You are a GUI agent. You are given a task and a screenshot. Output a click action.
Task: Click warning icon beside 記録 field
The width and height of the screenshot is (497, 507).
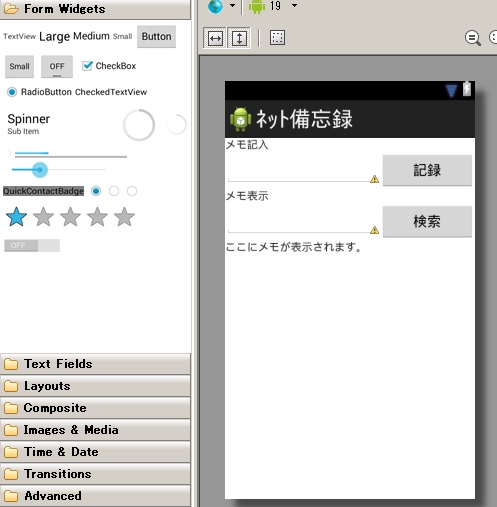[374, 179]
